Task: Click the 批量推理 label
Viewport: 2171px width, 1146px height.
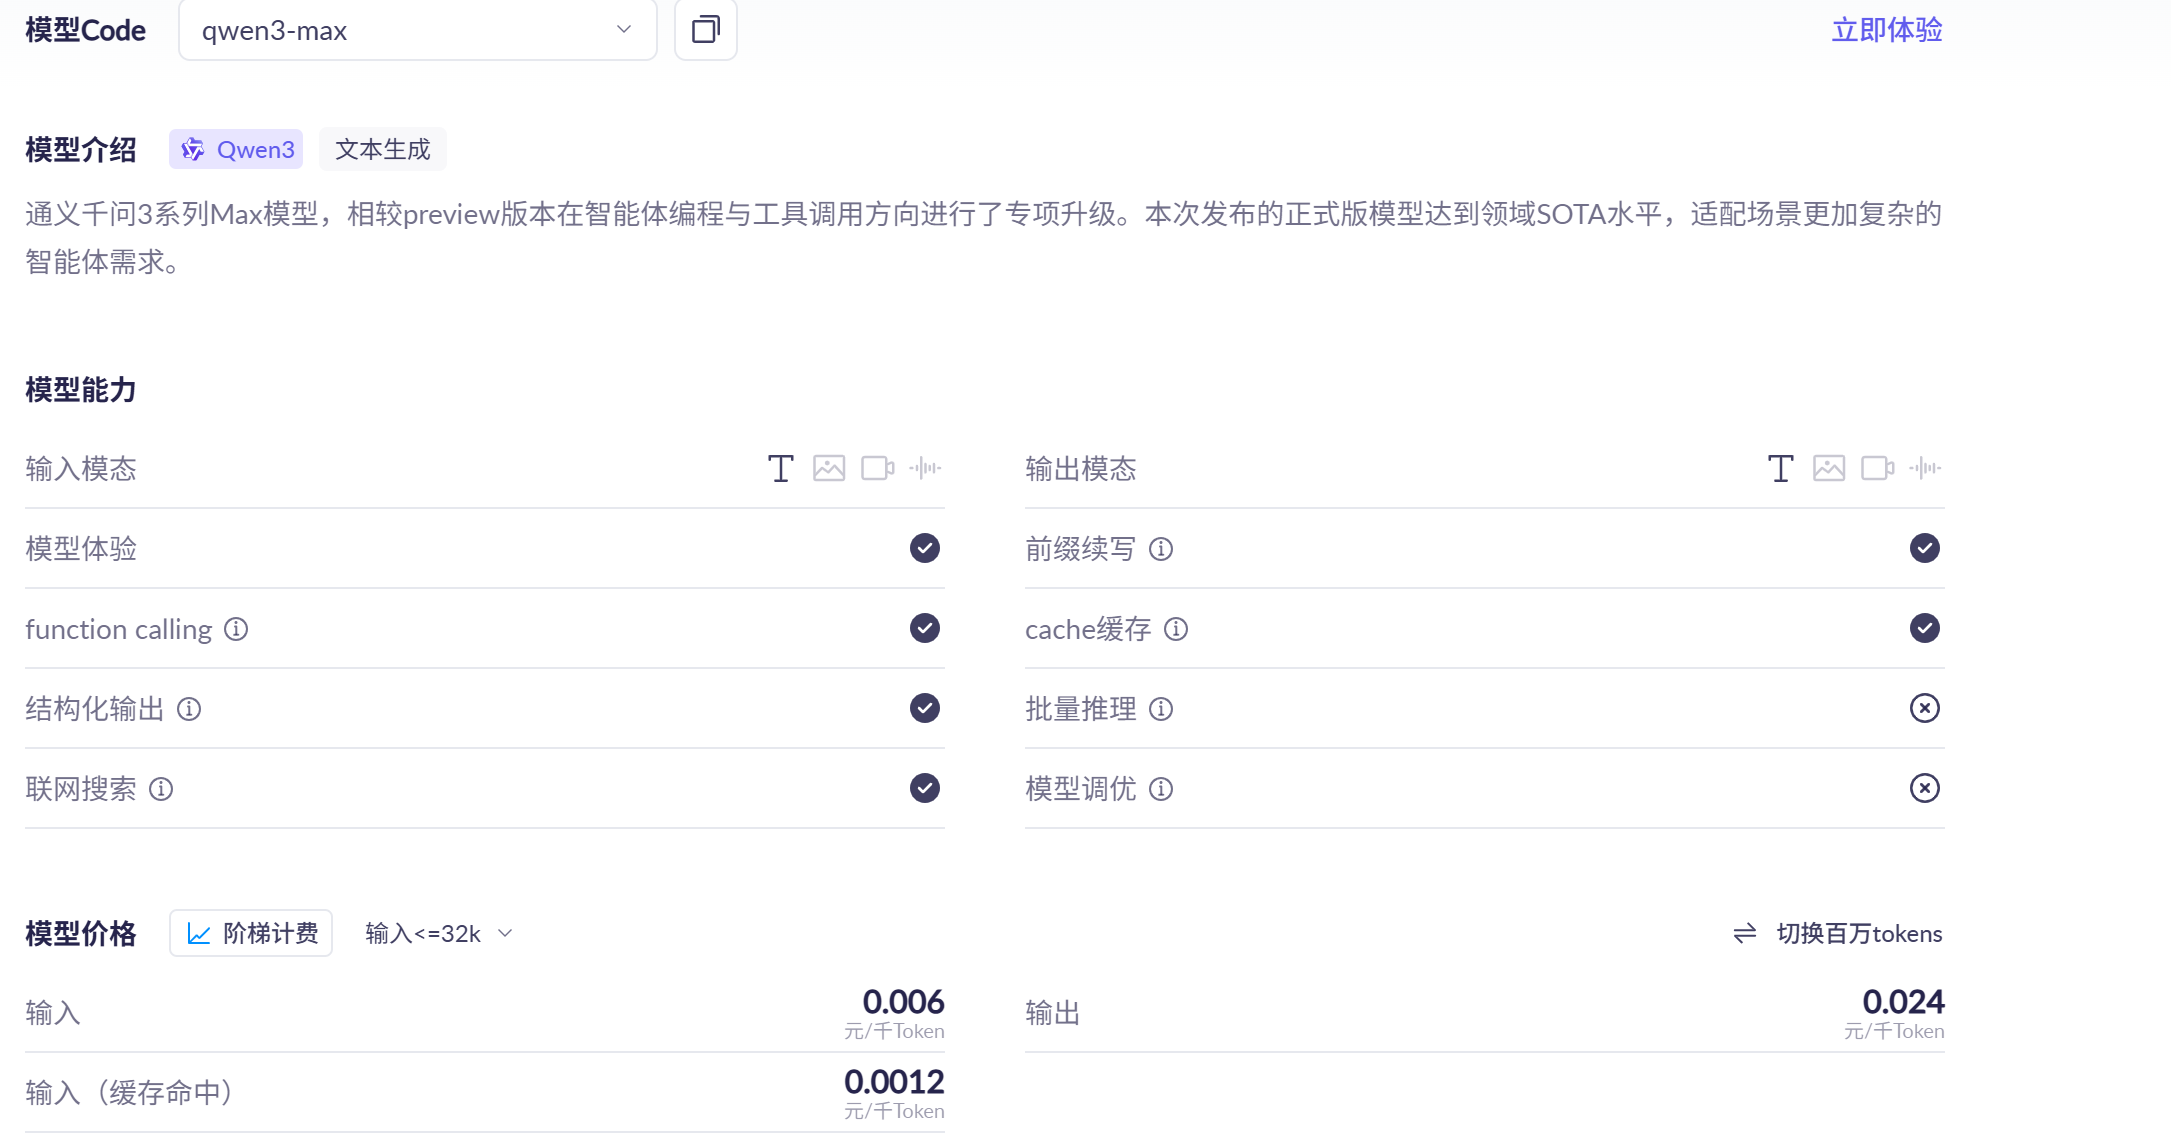Action: pos(1081,709)
